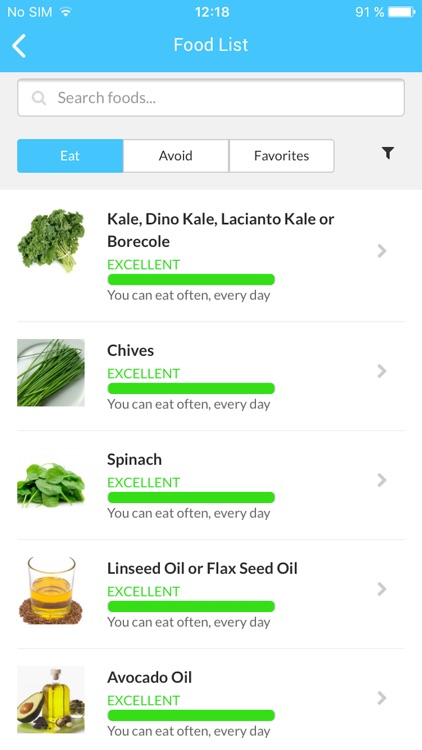Screen dimensions: 422x750
Task: Tap the back arrow in header
Action: (19, 46)
